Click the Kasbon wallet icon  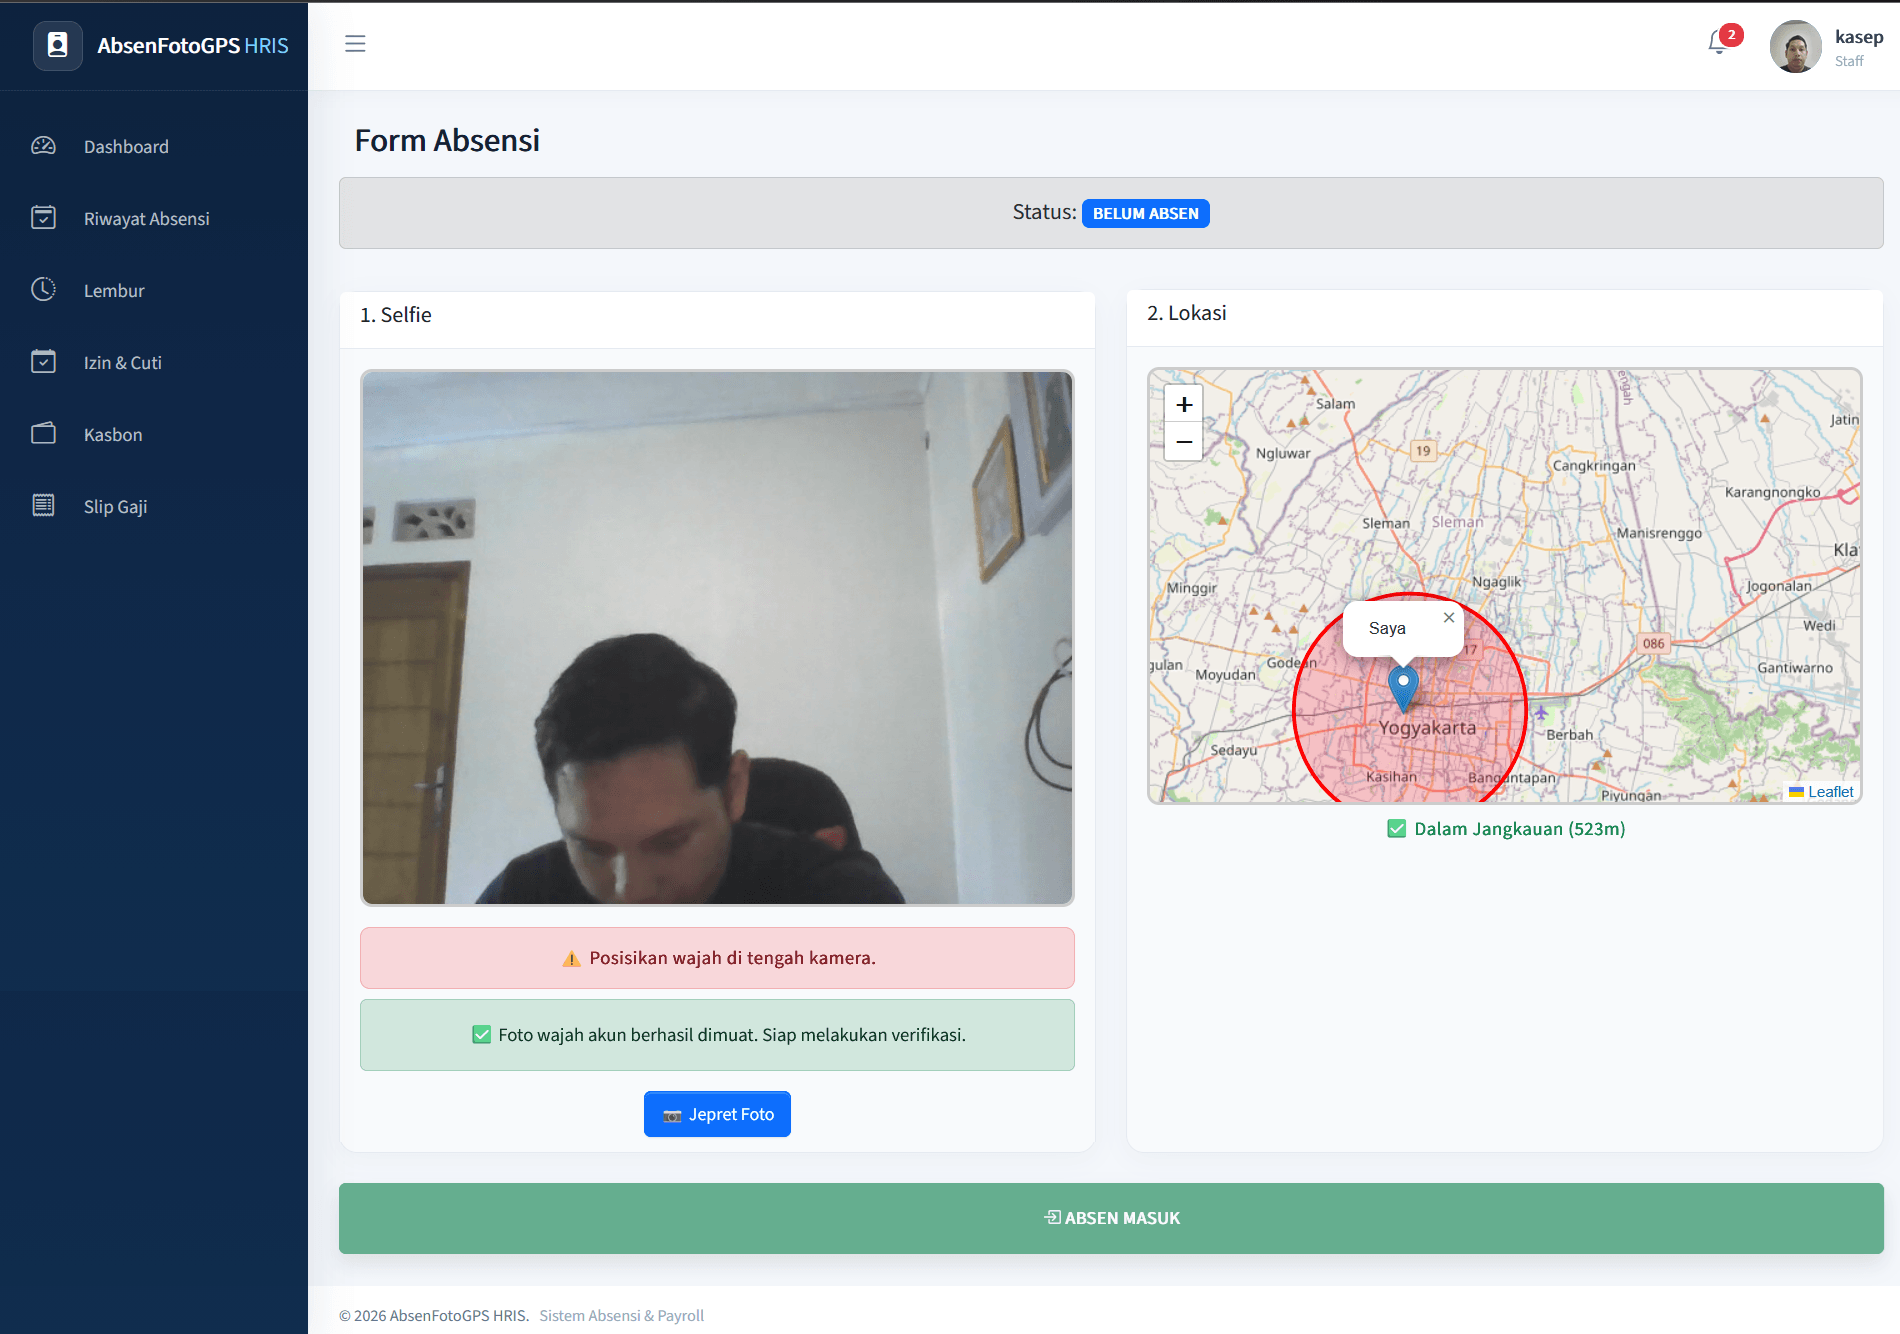coord(43,434)
